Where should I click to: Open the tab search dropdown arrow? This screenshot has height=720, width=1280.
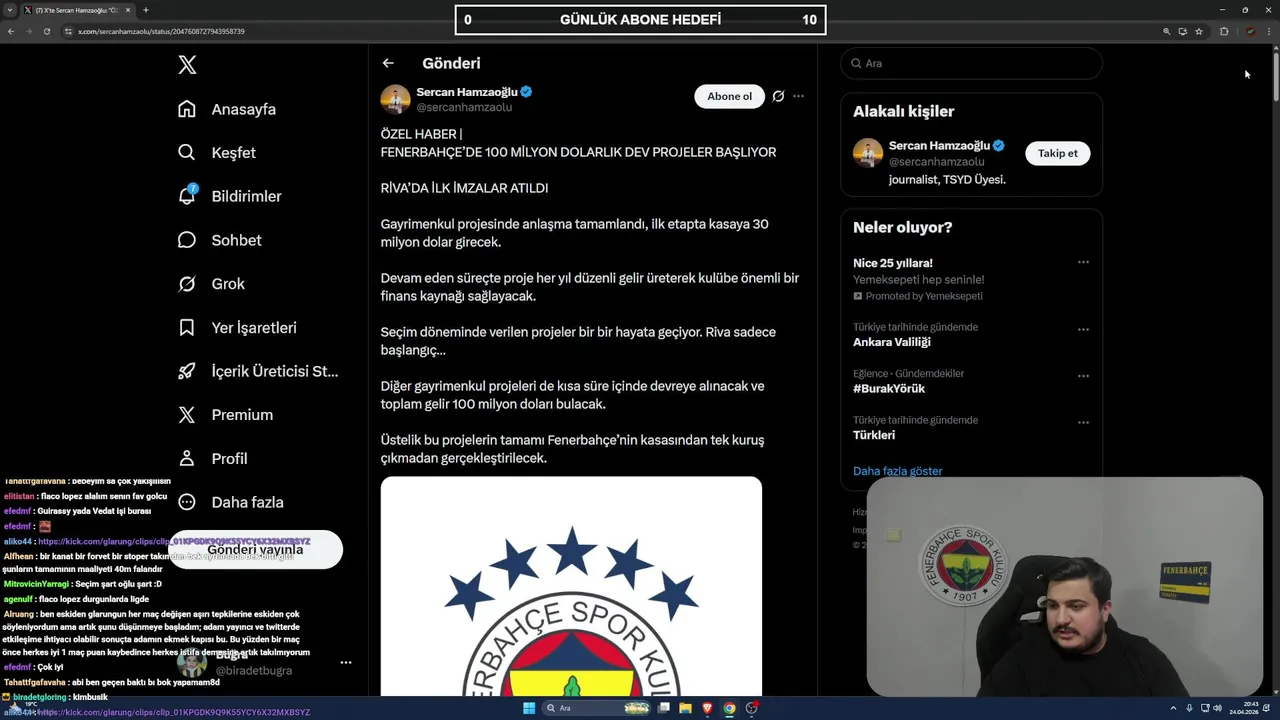coord(10,10)
